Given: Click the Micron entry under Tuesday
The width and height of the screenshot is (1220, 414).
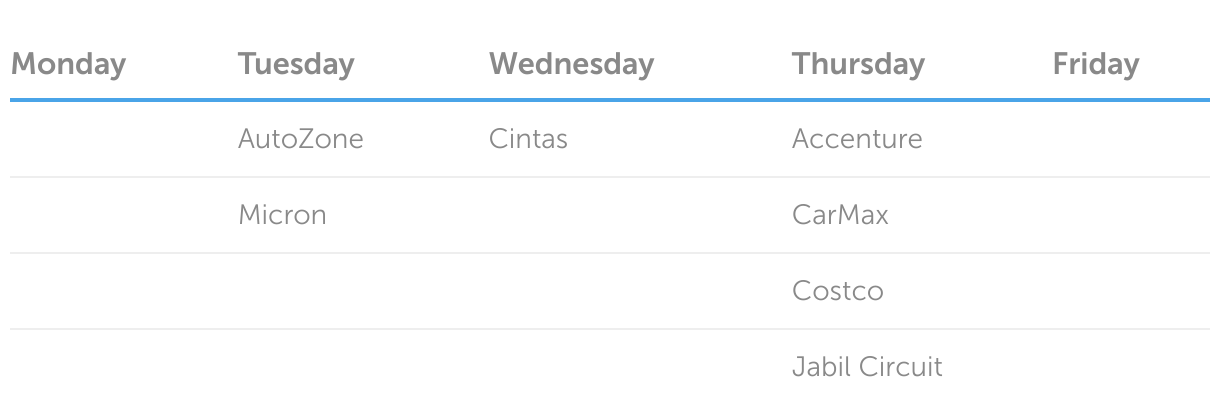Looking at the screenshot, I should (x=282, y=215).
